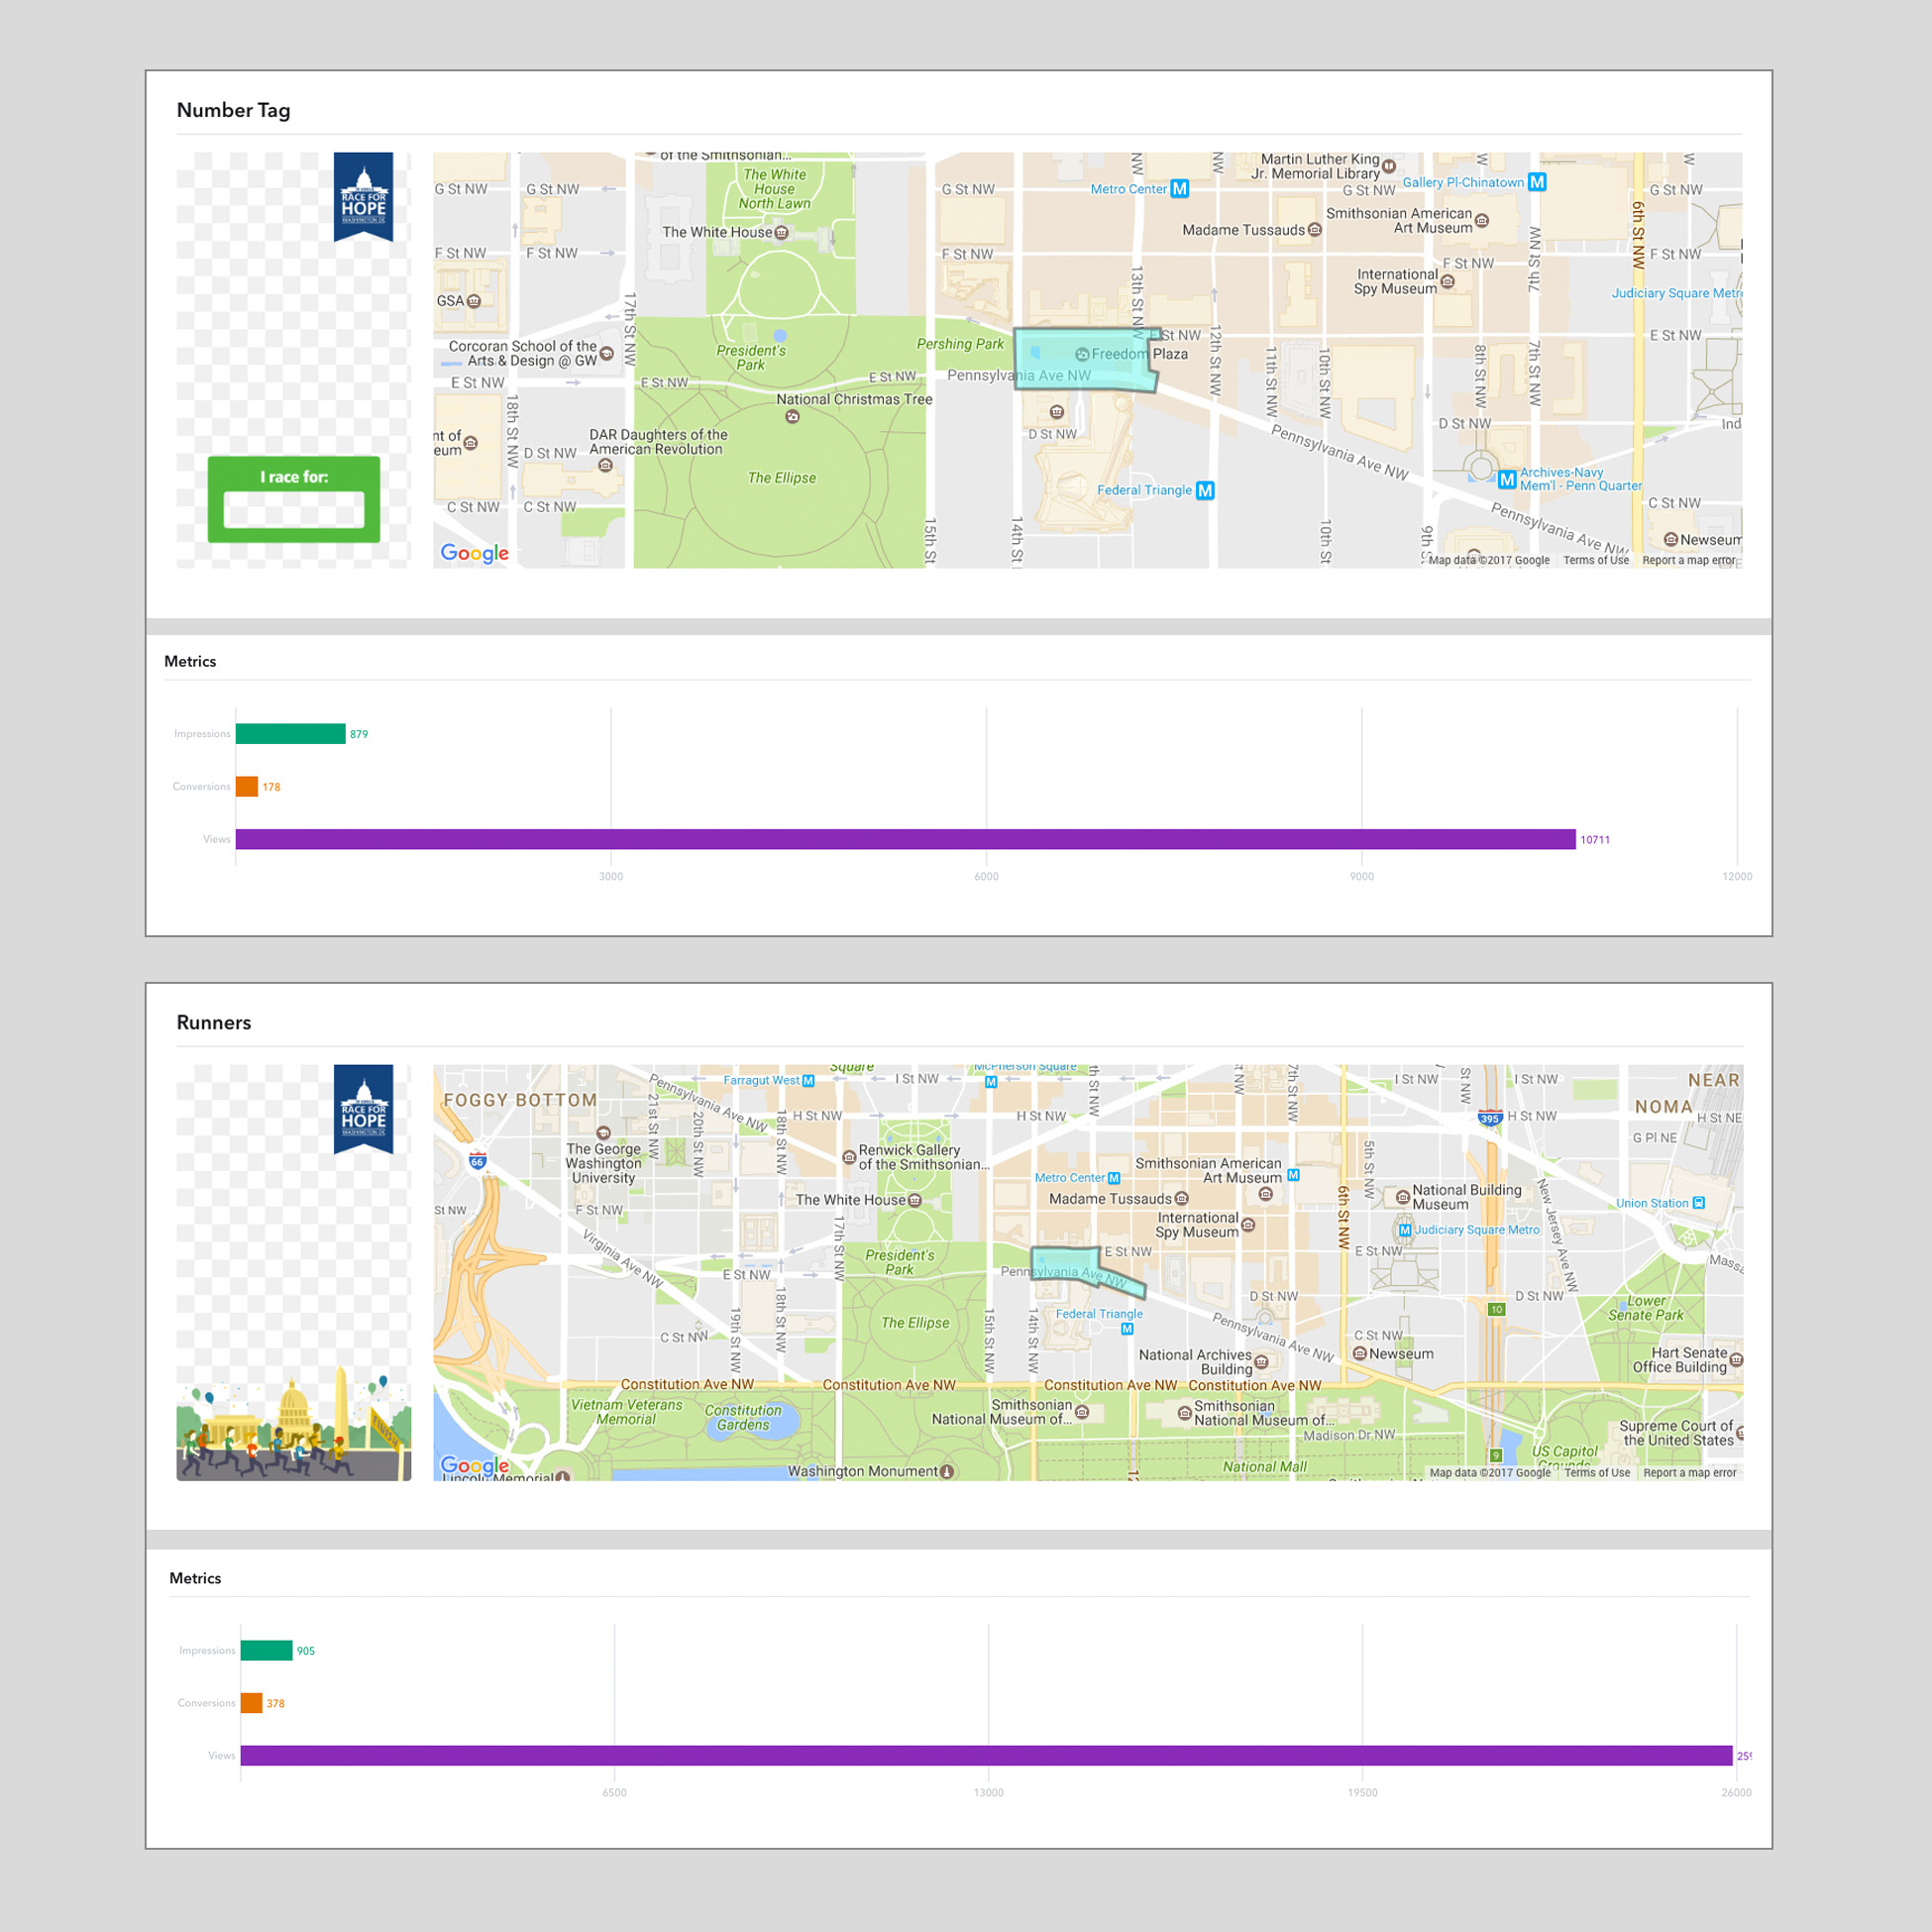
Task: Click the Corcoran School of Arts icon
Action: 606,353
